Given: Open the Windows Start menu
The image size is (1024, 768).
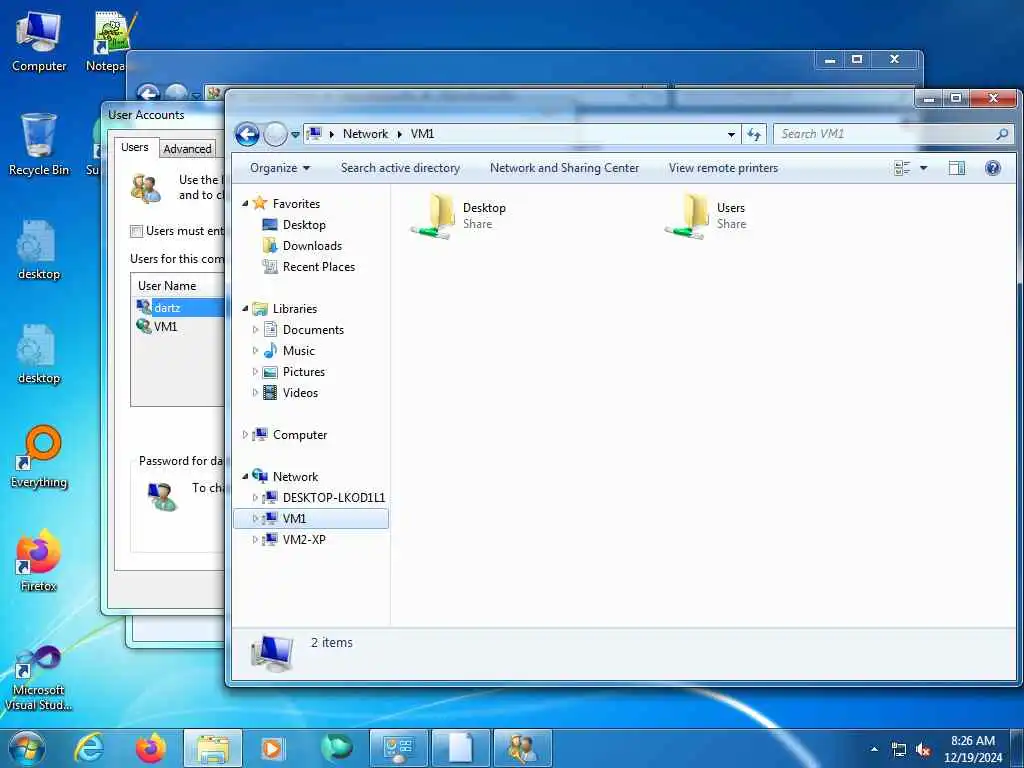Looking at the screenshot, I should tap(27, 748).
